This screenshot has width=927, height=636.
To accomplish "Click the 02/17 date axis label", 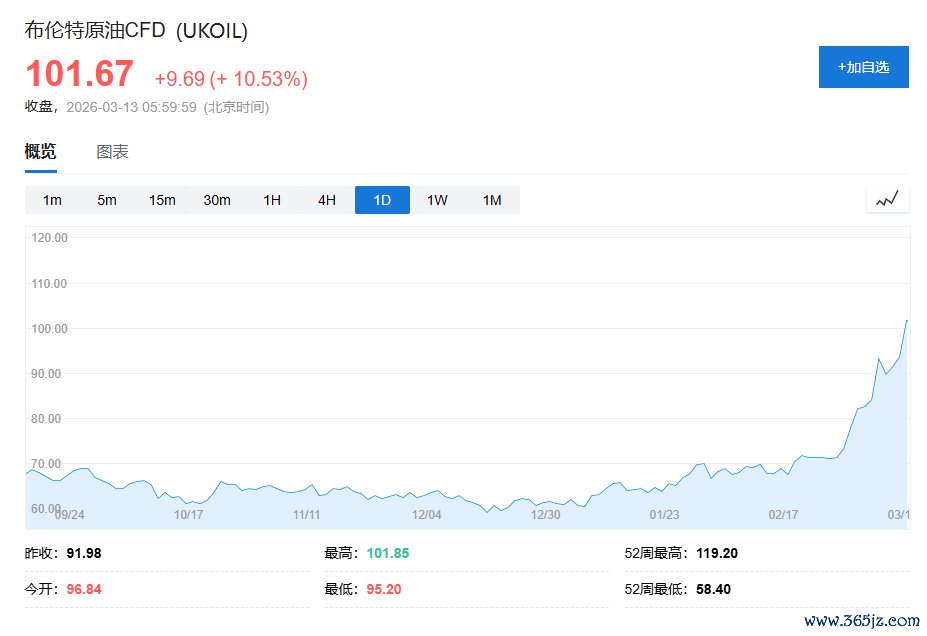I will [783, 515].
